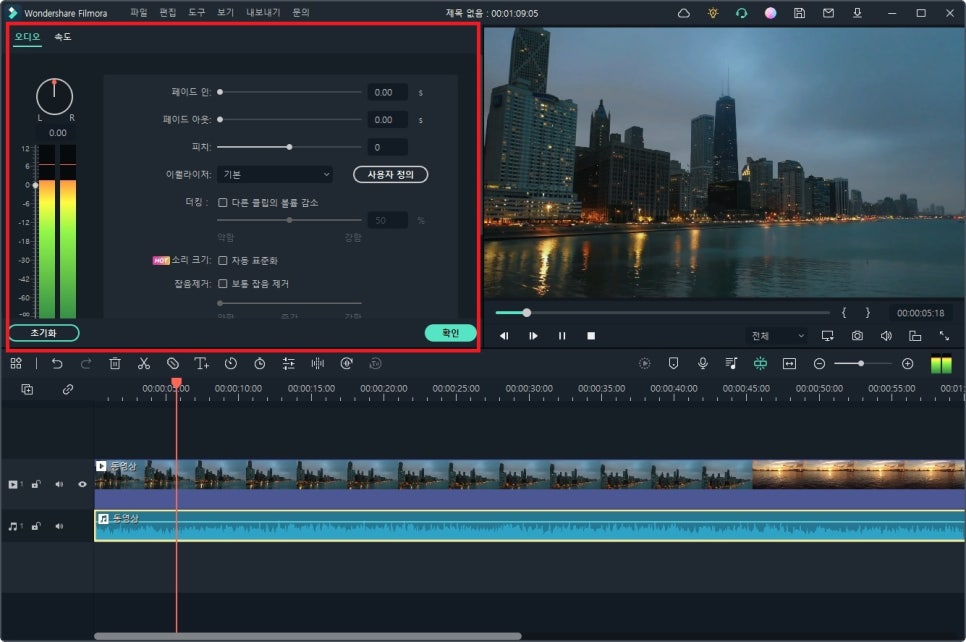The image size is (966, 642).
Task: Take a snapshot with the camera icon
Action: coord(857,336)
